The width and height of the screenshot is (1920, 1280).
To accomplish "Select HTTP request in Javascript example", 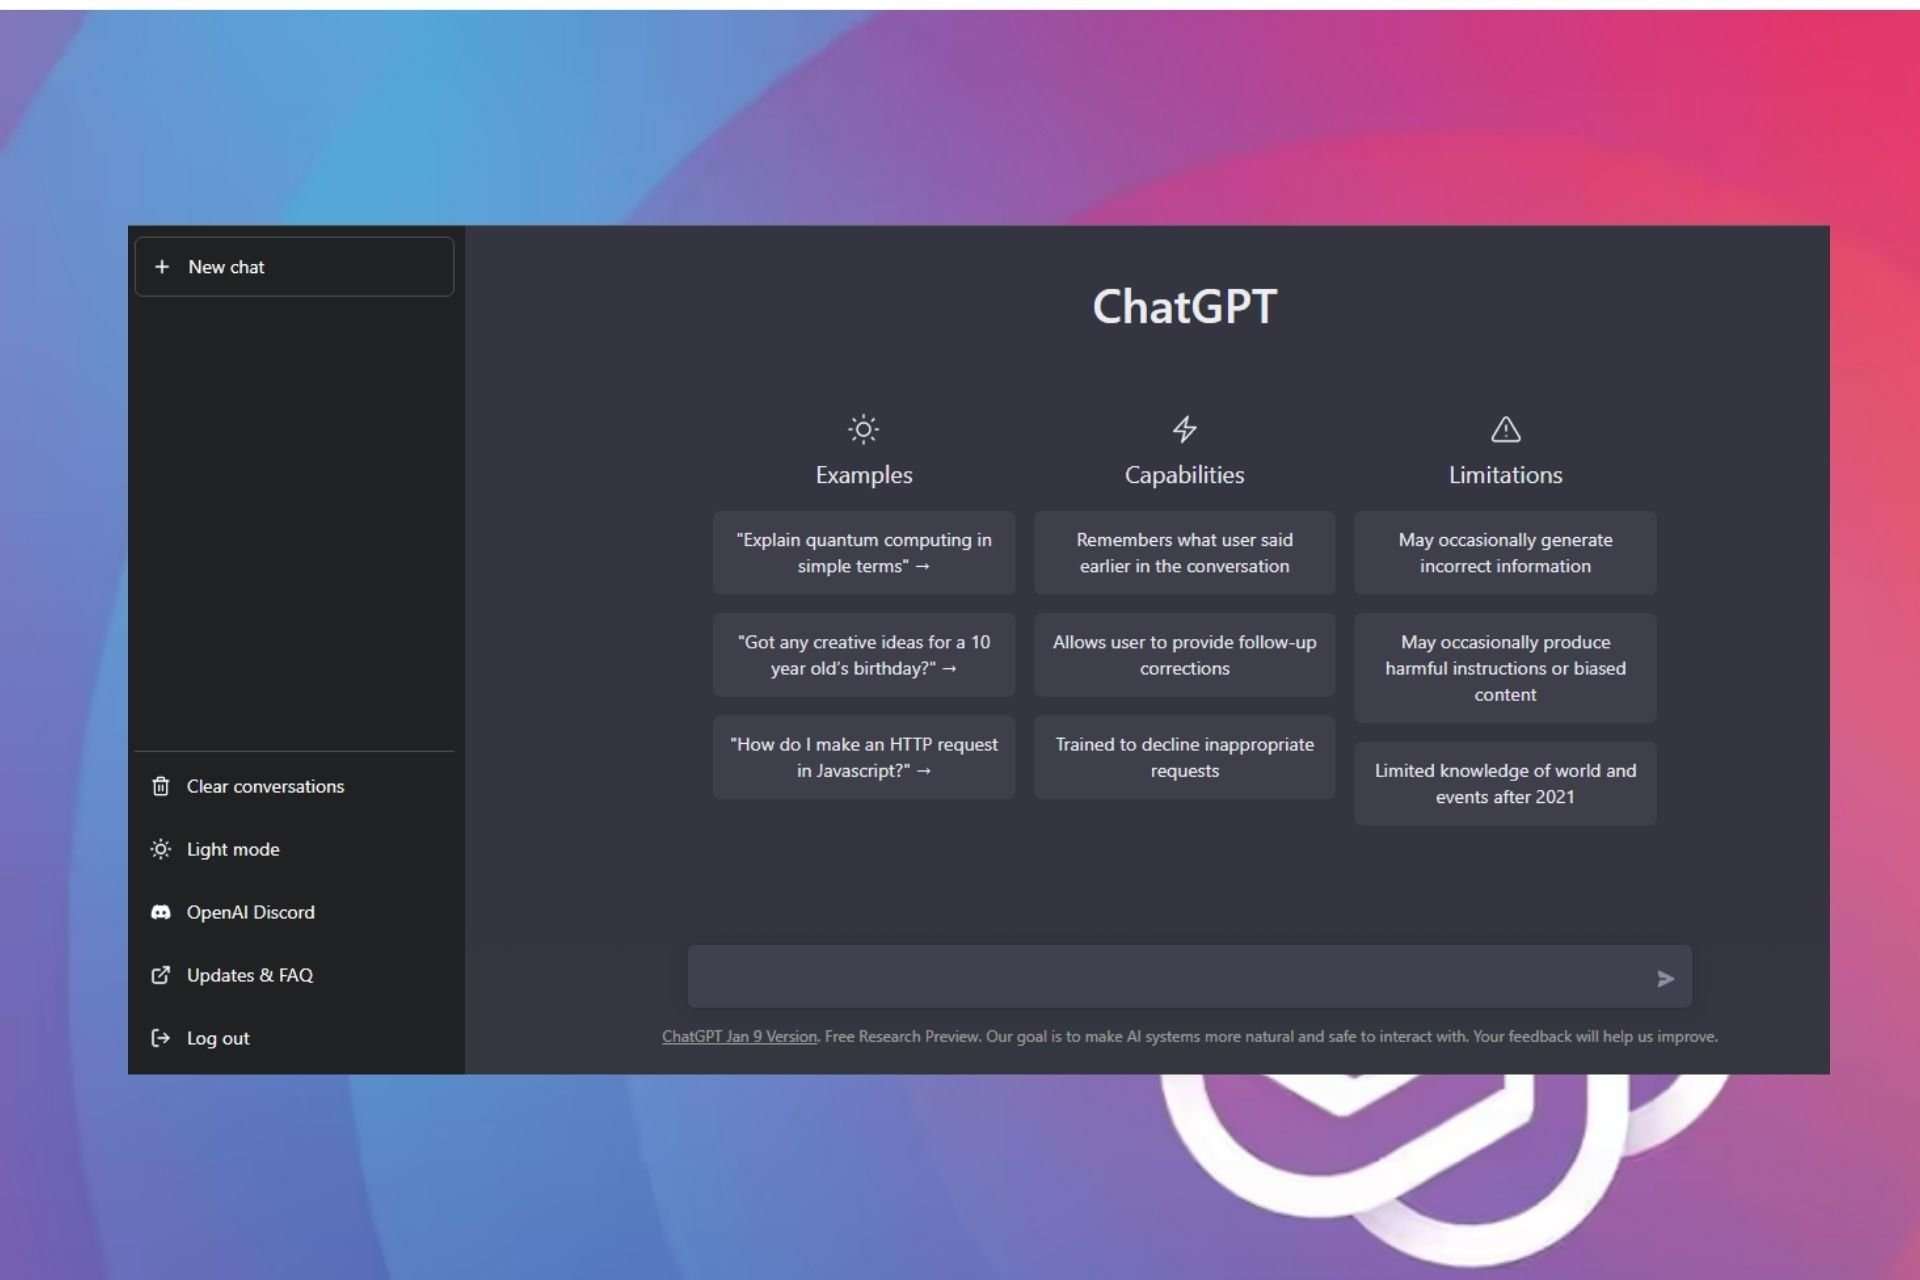I will [x=864, y=757].
